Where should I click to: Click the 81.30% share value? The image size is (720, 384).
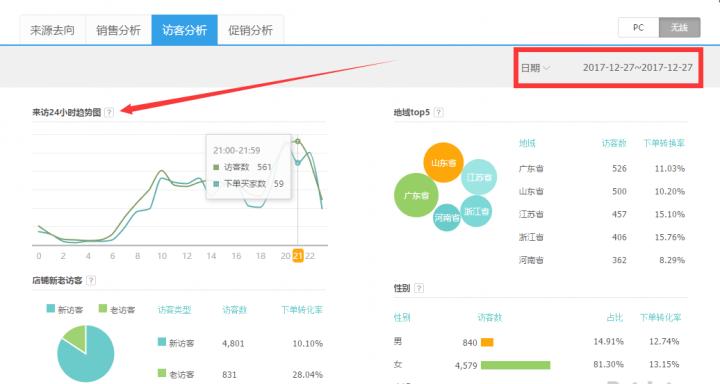click(608, 364)
